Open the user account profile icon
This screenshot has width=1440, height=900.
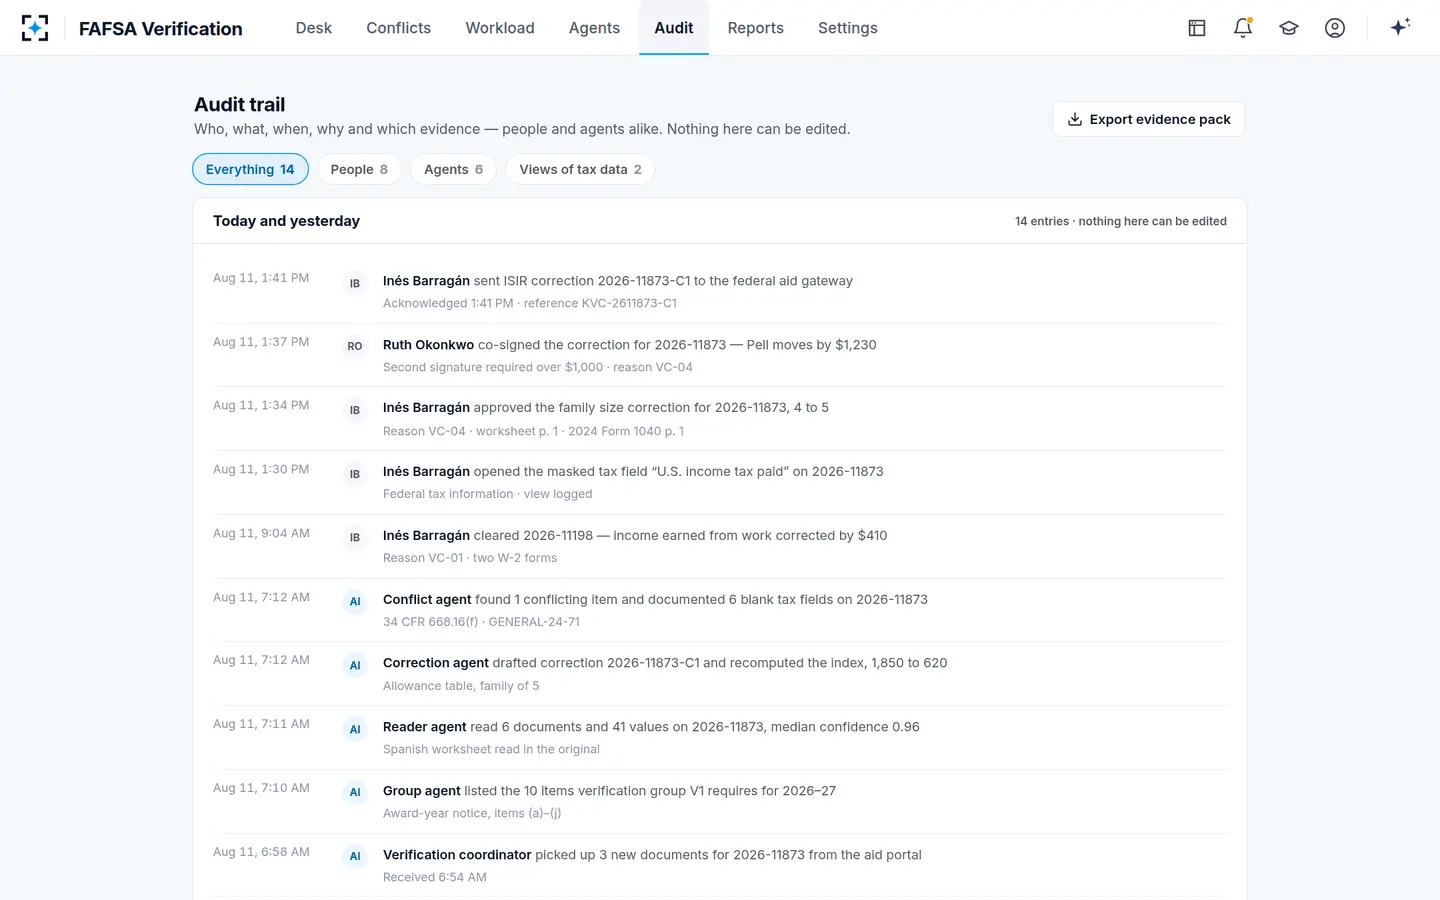[x=1335, y=28]
